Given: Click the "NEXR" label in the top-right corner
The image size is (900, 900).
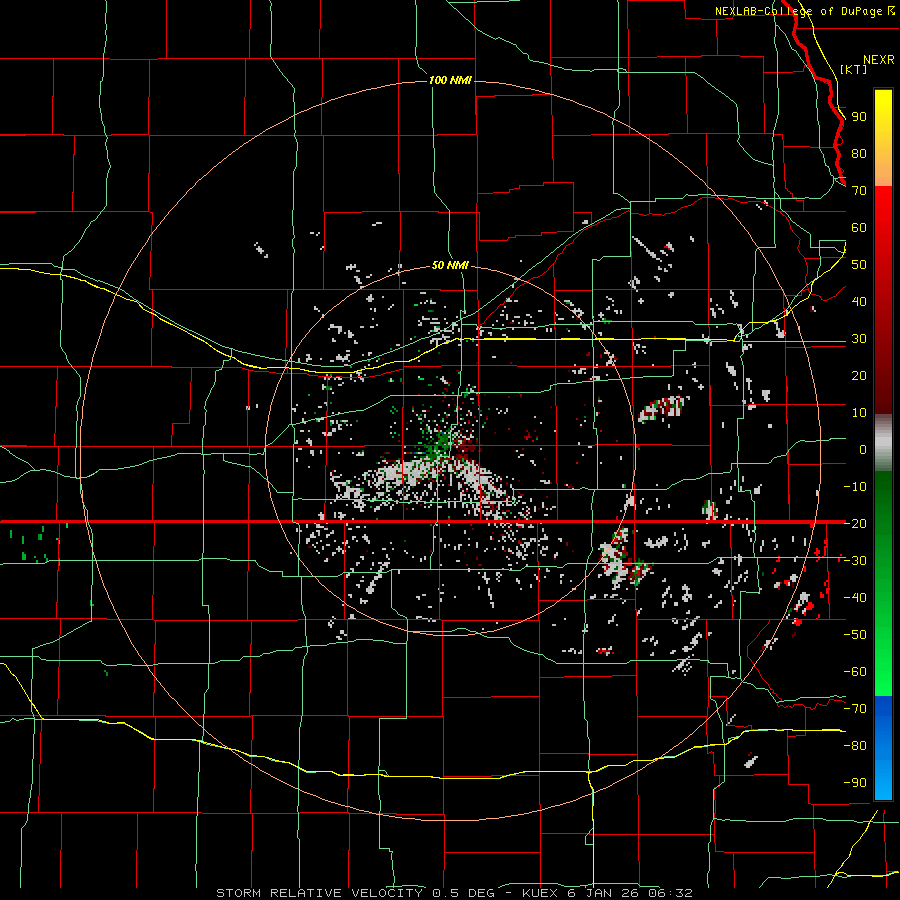Looking at the screenshot, I should tap(879, 60).
